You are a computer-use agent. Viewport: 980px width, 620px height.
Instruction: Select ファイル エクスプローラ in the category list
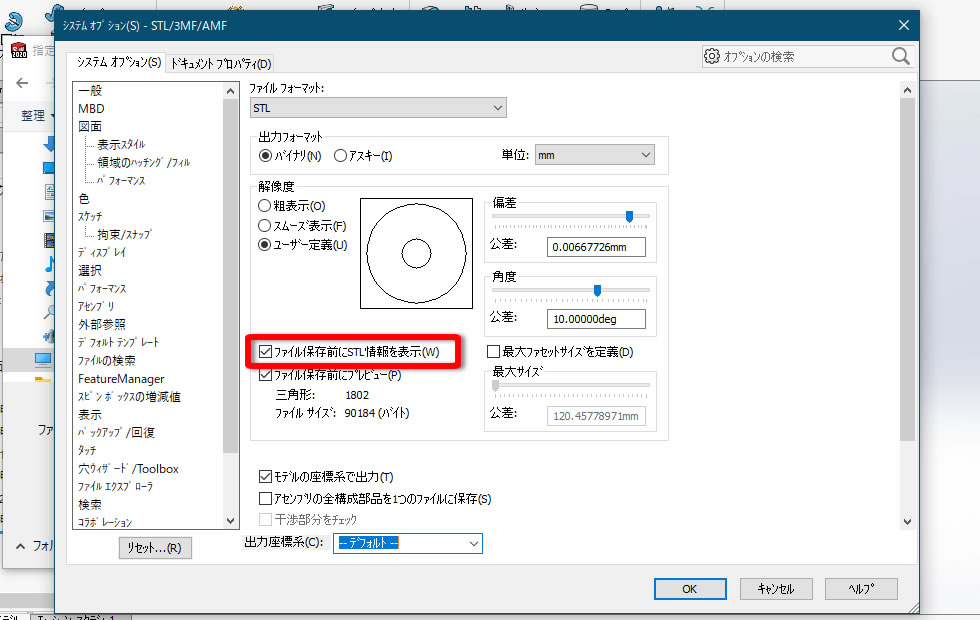click(116, 487)
